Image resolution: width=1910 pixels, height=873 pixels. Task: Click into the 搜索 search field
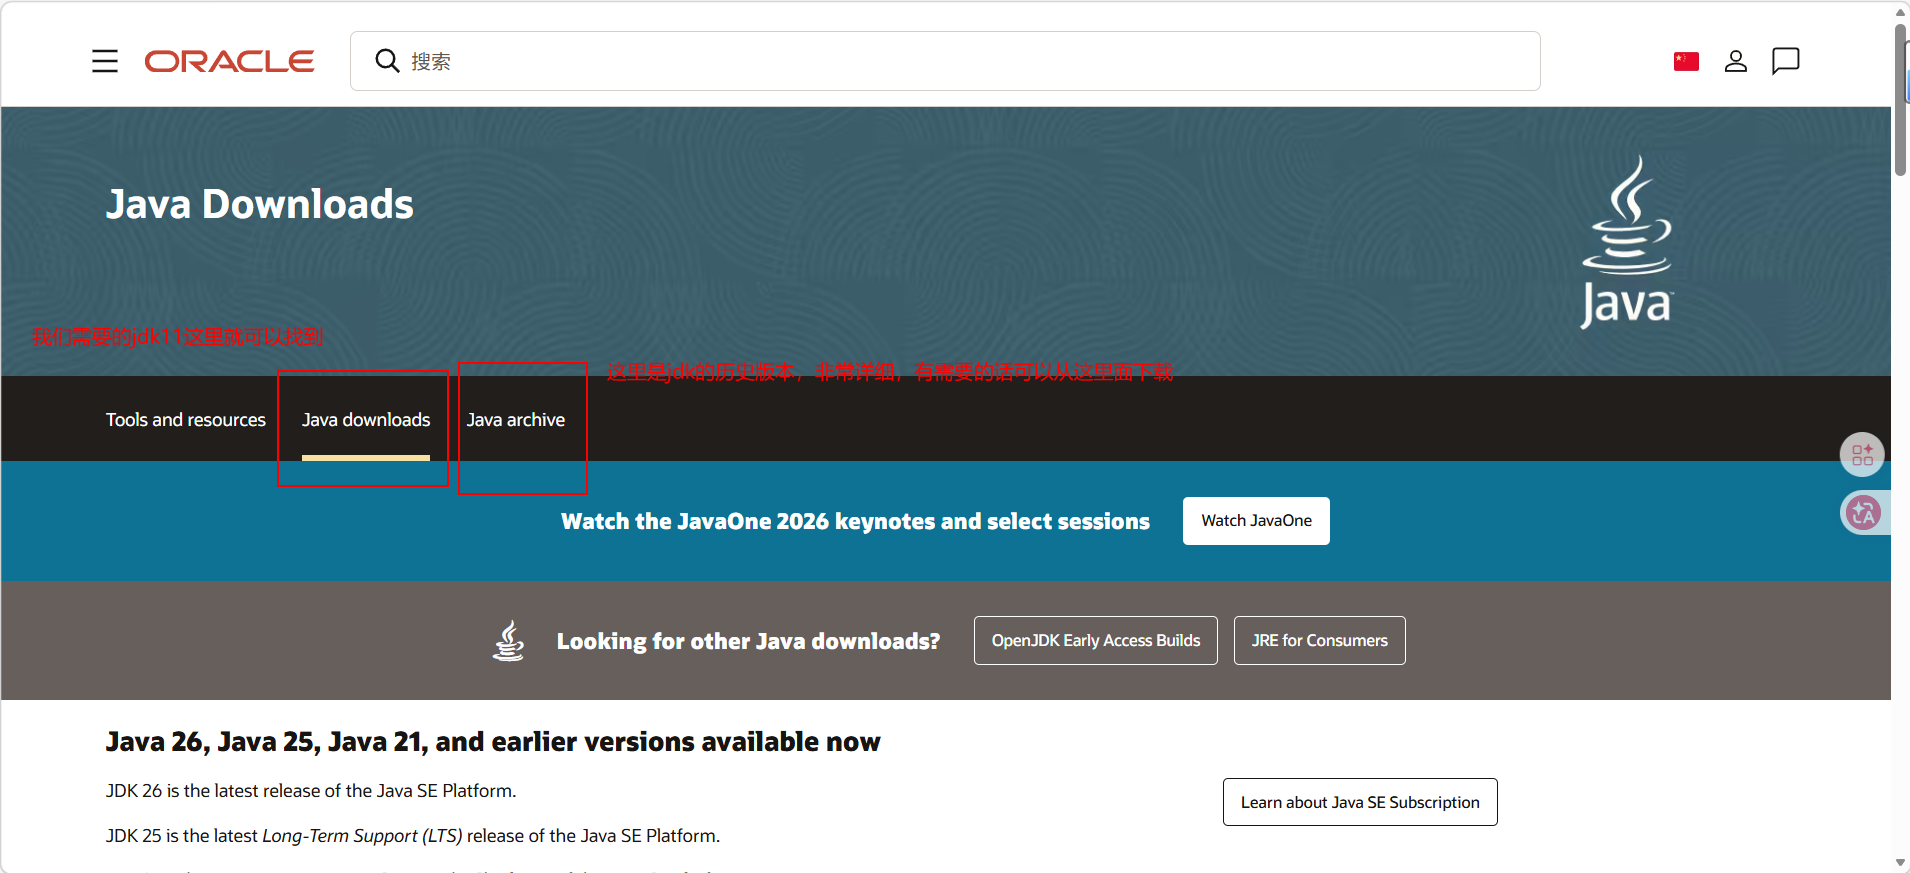[945, 61]
